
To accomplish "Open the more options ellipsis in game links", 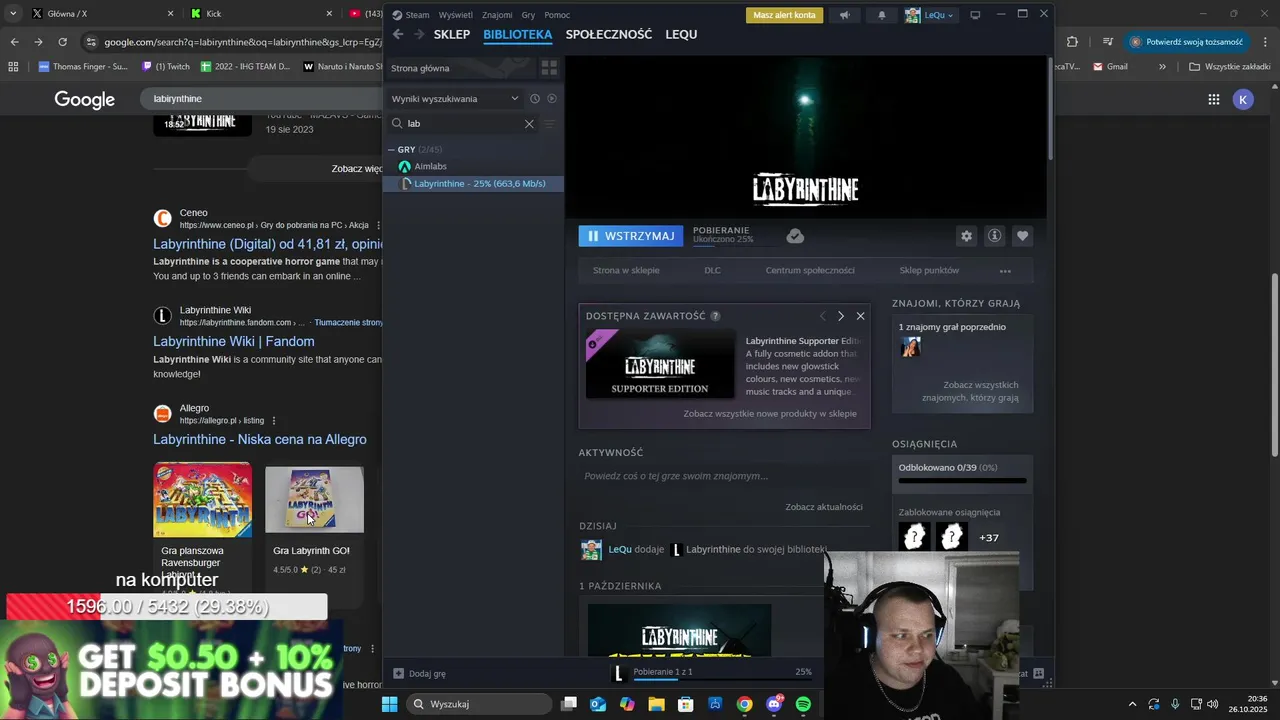I will click(1005, 271).
